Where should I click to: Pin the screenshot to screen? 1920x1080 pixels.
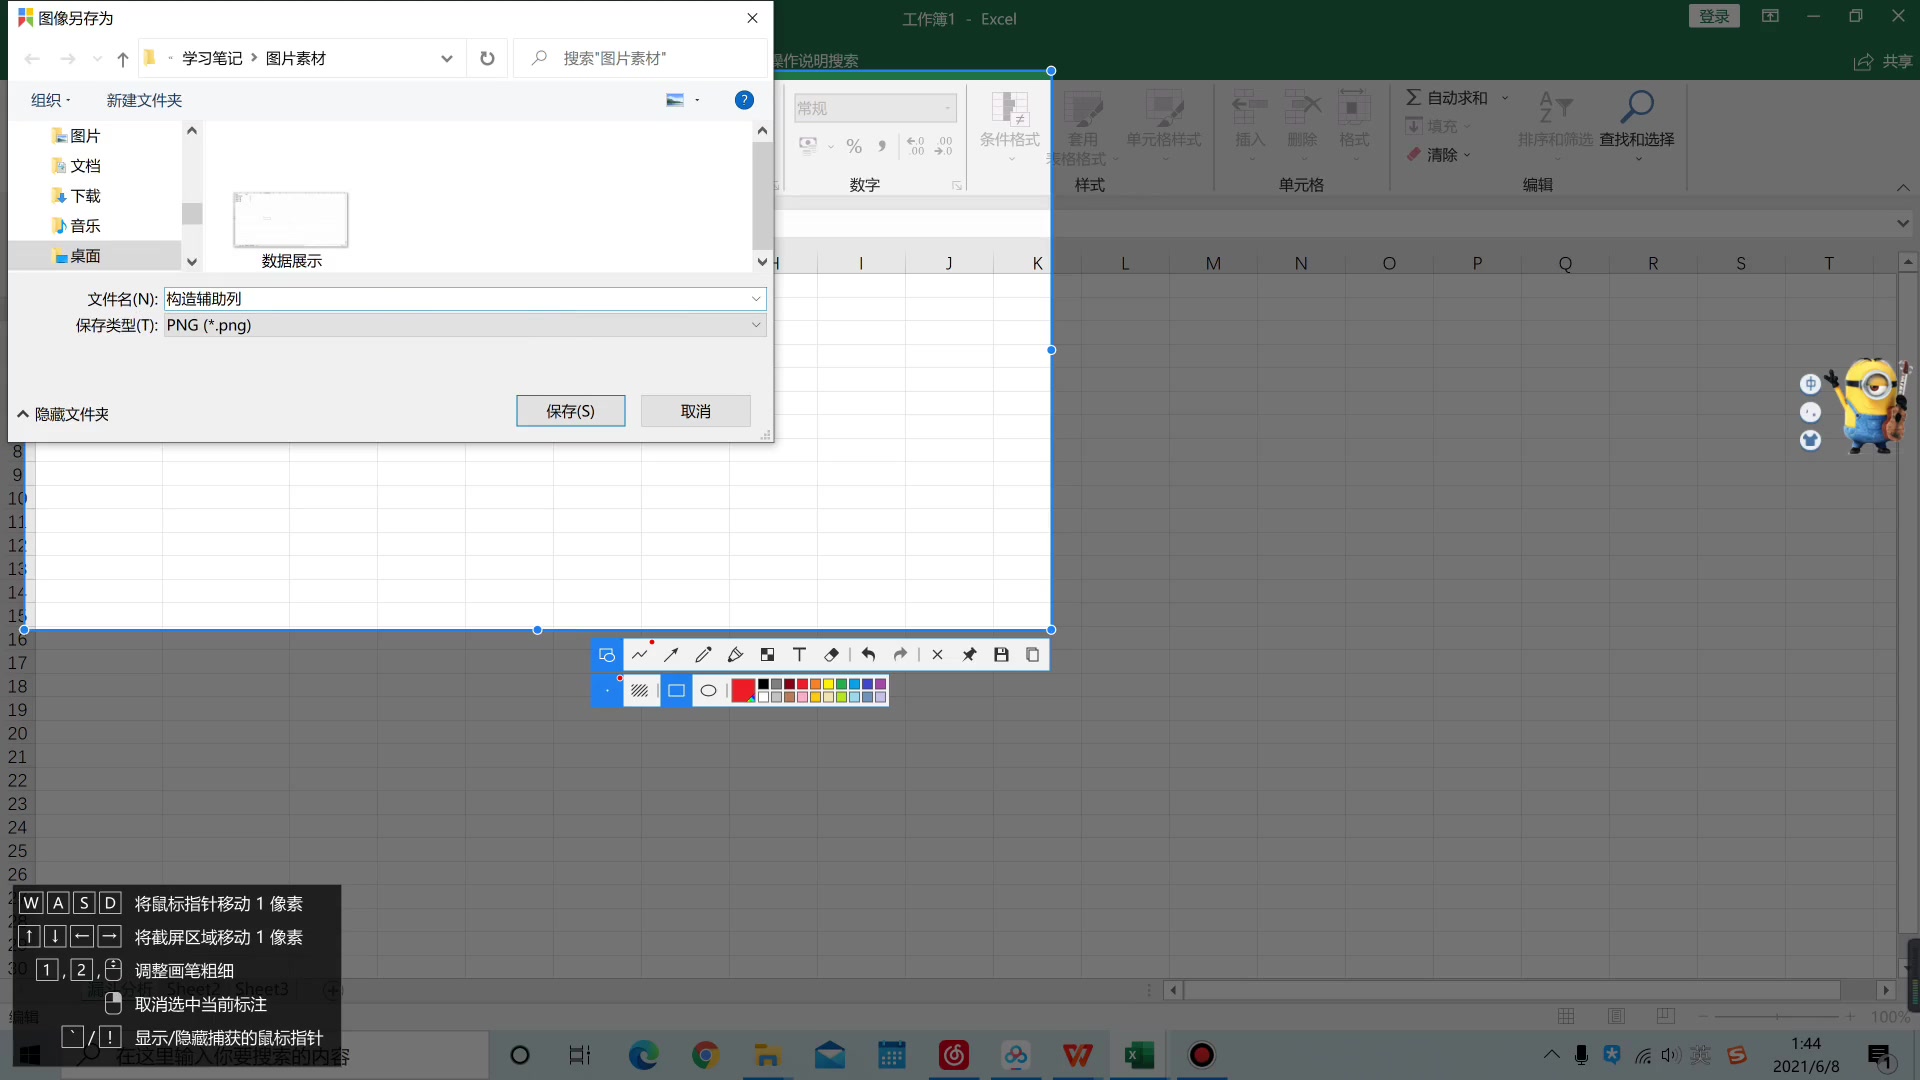[x=969, y=655]
